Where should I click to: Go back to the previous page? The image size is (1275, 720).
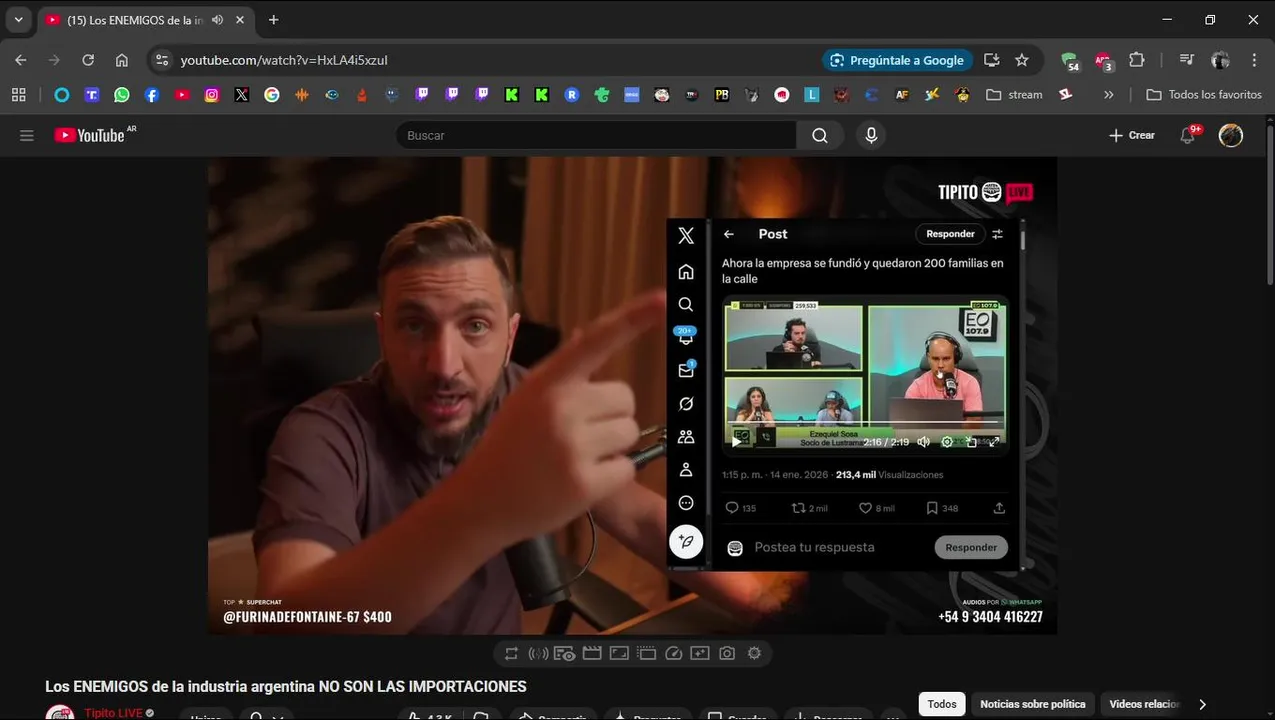point(21,60)
